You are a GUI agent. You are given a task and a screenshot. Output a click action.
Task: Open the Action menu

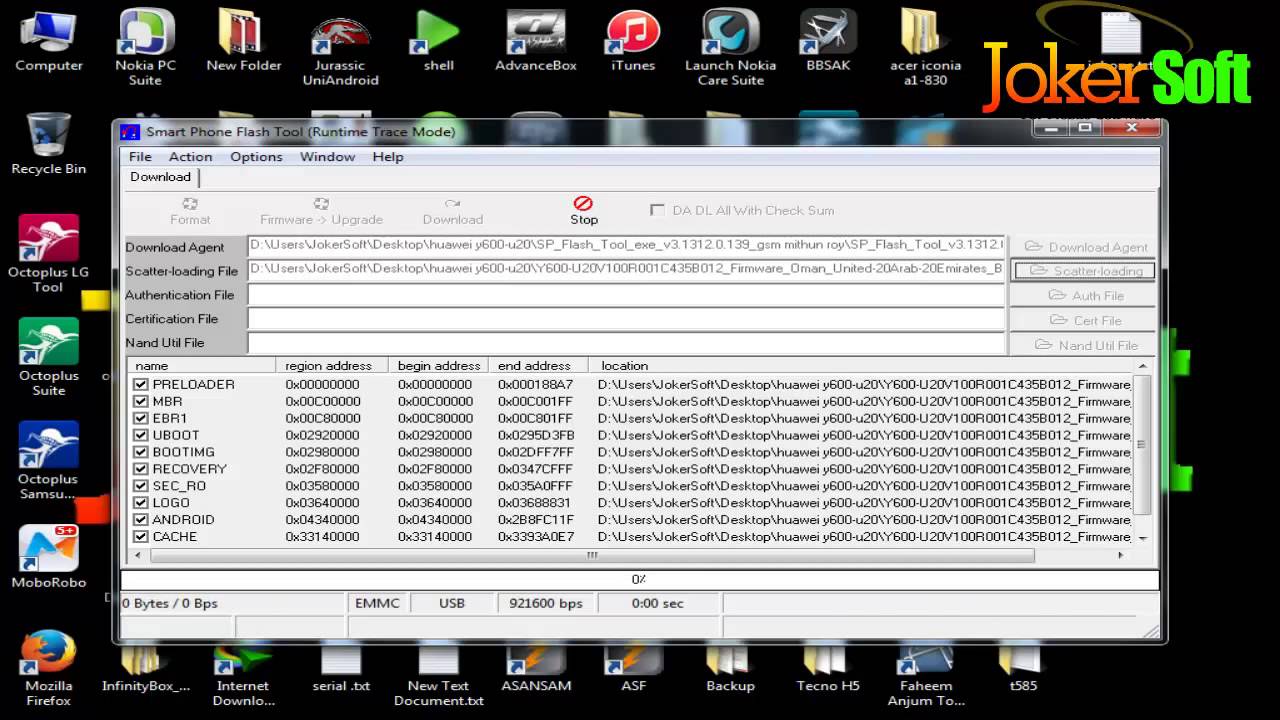click(x=190, y=156)
